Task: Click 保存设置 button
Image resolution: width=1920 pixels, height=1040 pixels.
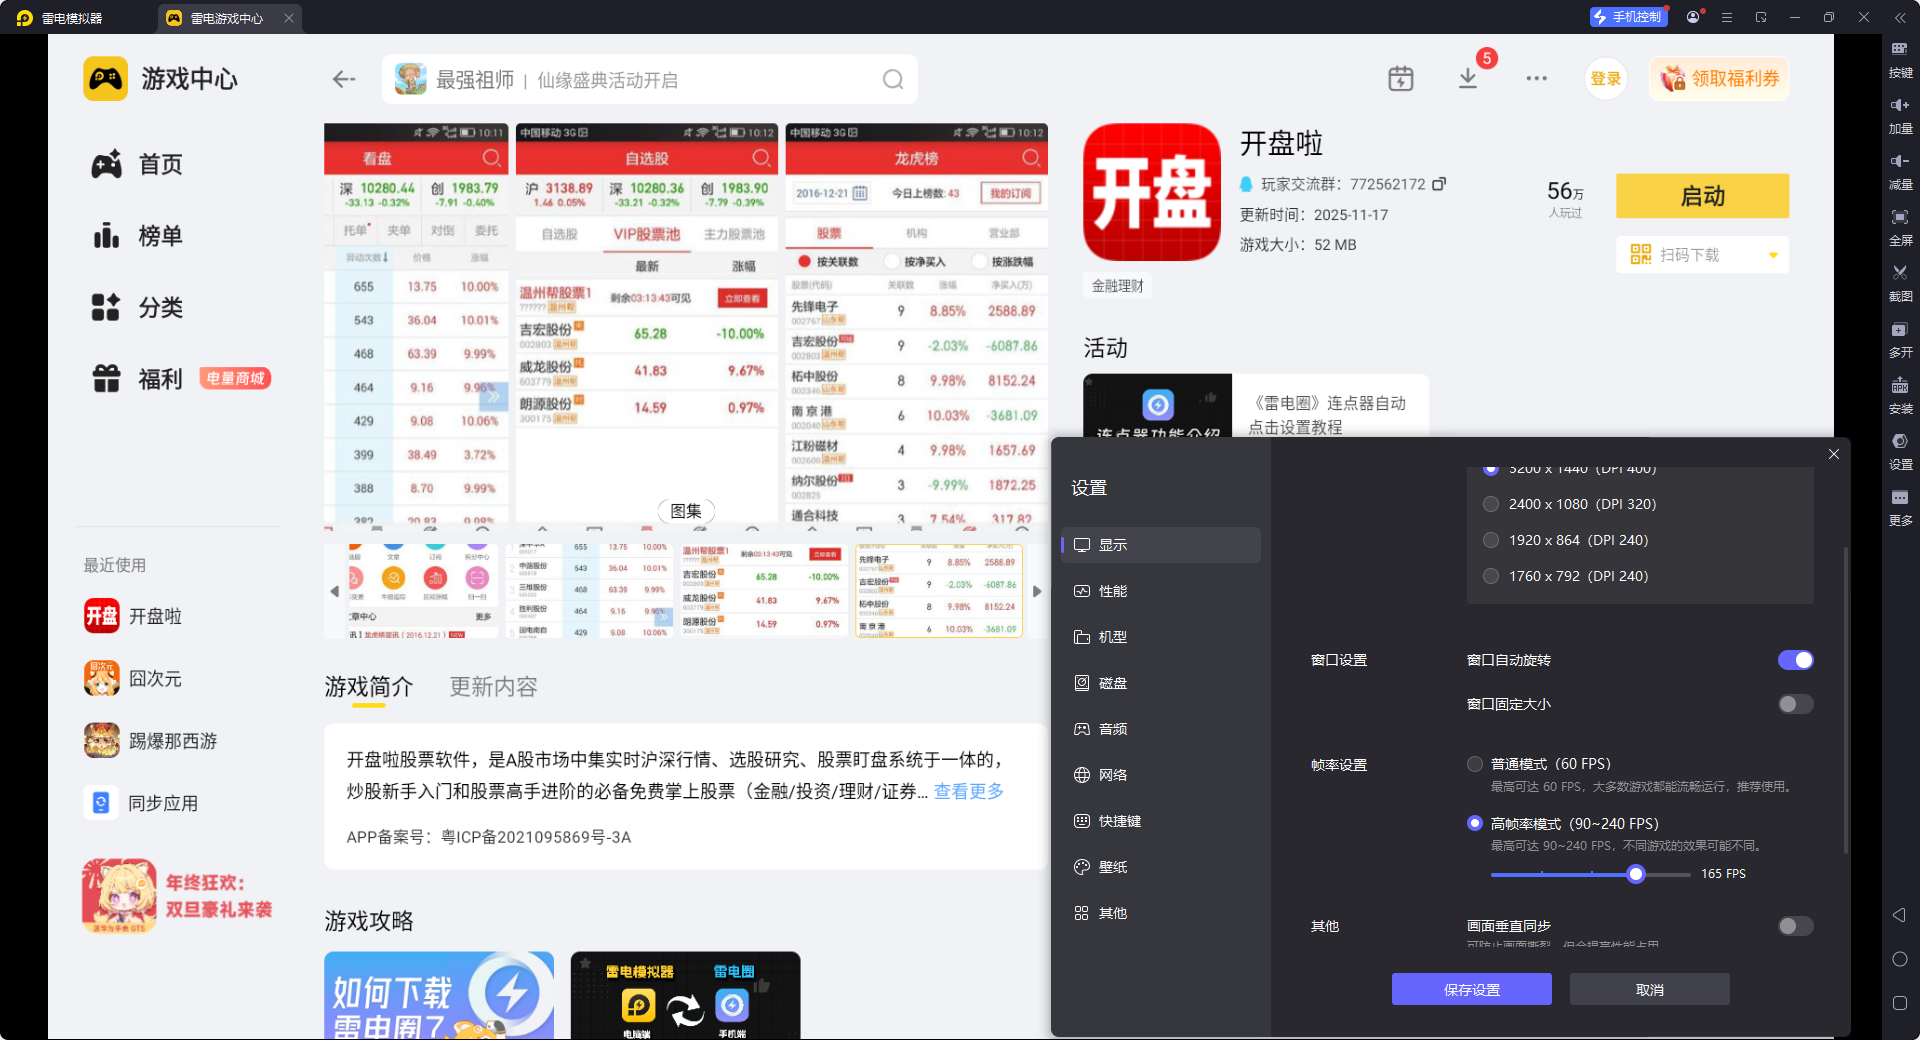Action: pos(1471,989)
